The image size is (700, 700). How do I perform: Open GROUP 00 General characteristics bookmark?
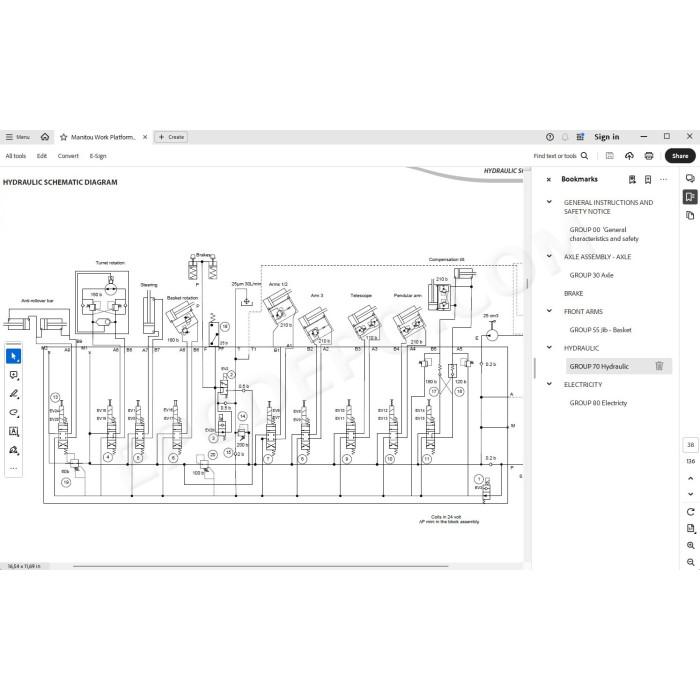click(604, 234)
